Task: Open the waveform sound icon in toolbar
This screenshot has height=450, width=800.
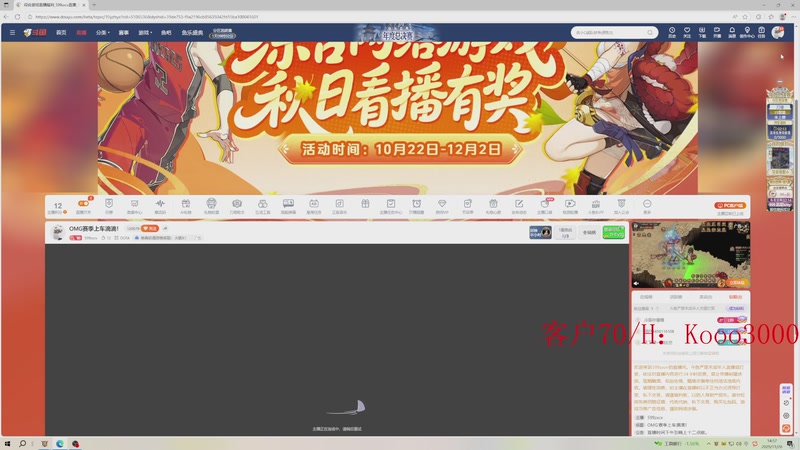Action: 160,206
